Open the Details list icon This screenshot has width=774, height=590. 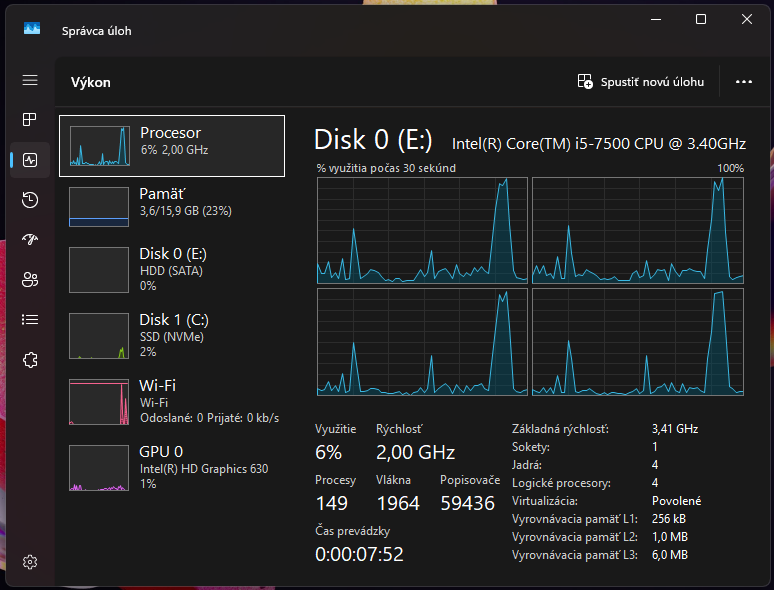tap(30, 320)
